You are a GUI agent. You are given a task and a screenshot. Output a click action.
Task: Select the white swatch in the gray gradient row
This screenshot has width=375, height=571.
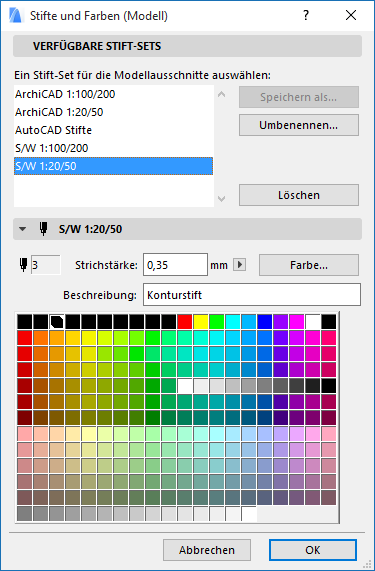coord(185,386)
